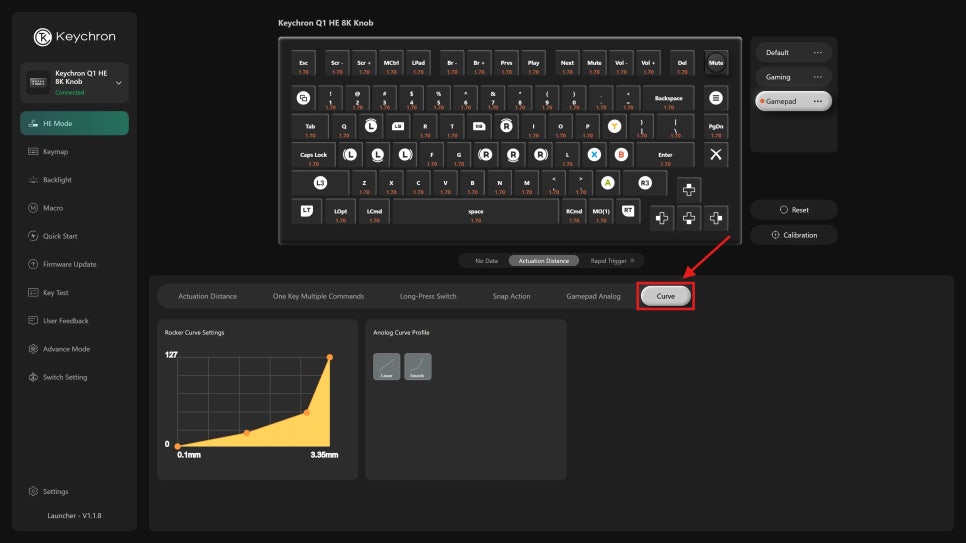Open the Gamepad Analog tab
The image size is (966, 543).
593,296
